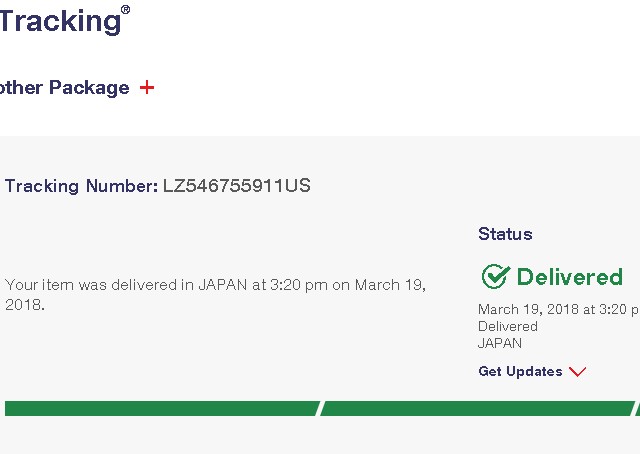Click the red plus icon
Image resolution: width=640 pixels, height=454 pixels.
147,88
